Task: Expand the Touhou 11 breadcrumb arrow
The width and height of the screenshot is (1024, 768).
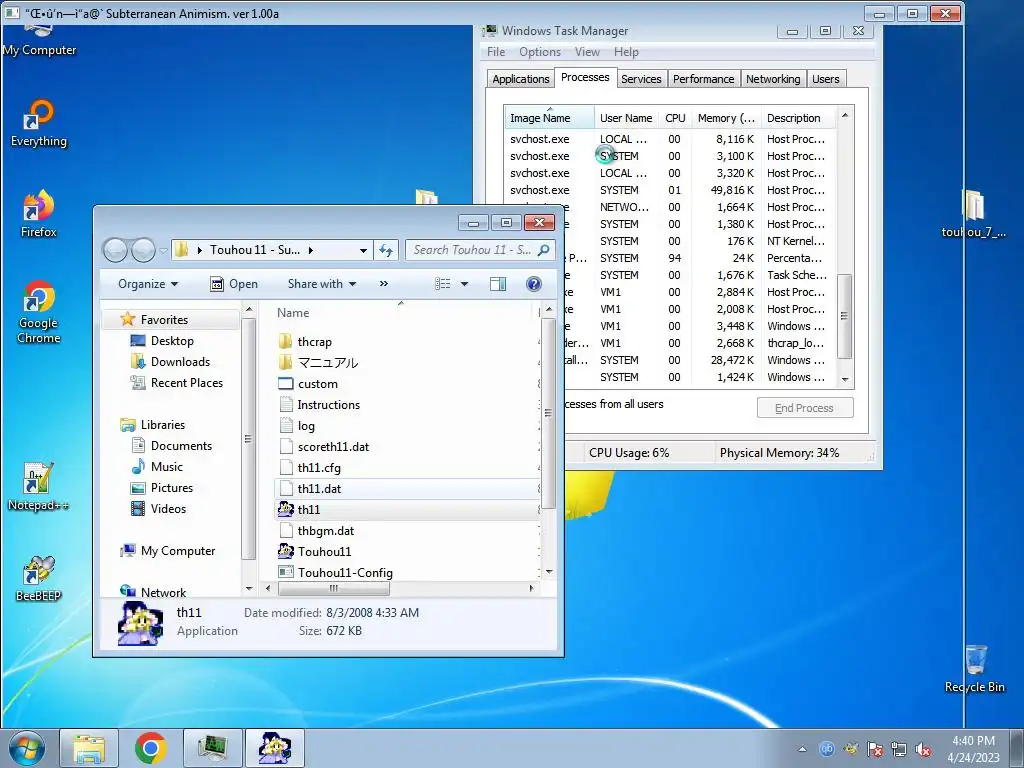Action: 310,250
